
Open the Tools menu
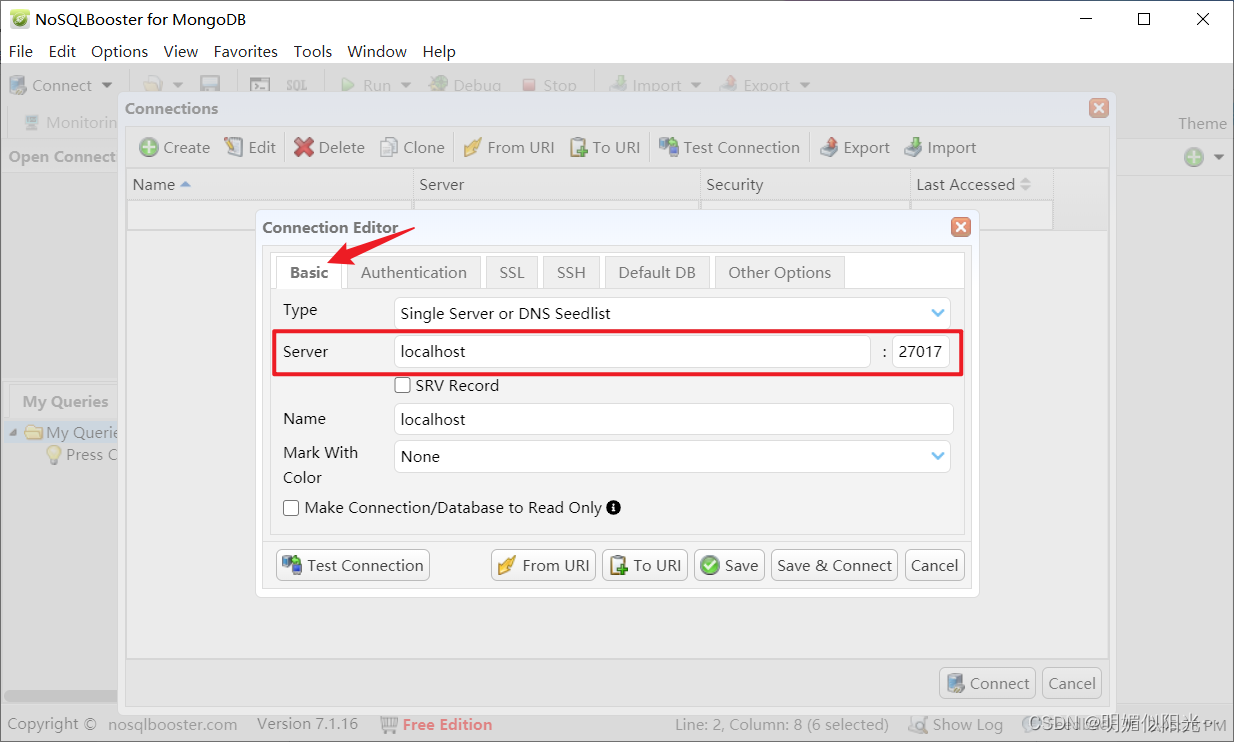click(312, 51)
